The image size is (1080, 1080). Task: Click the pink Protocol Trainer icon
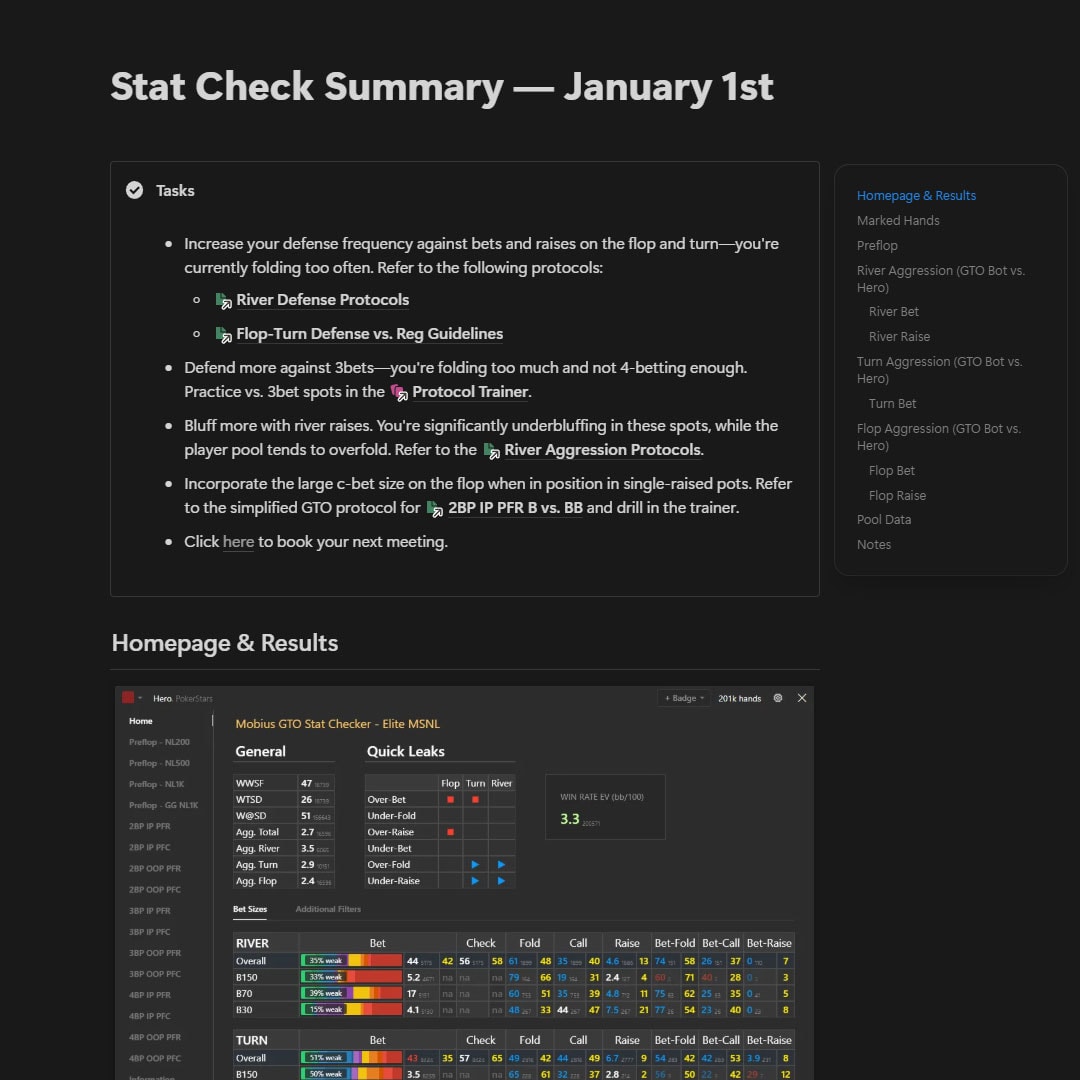[399, 392]
